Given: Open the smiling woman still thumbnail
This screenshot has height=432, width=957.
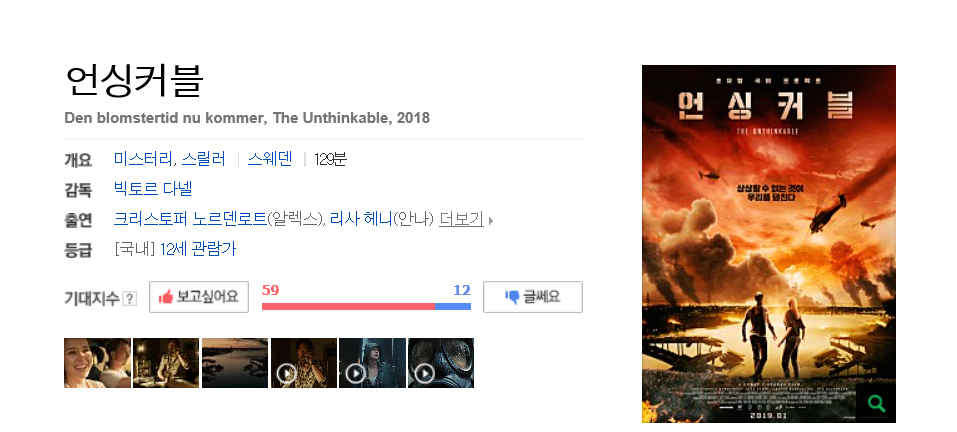Looking at the screenshot, I should 97,363.
